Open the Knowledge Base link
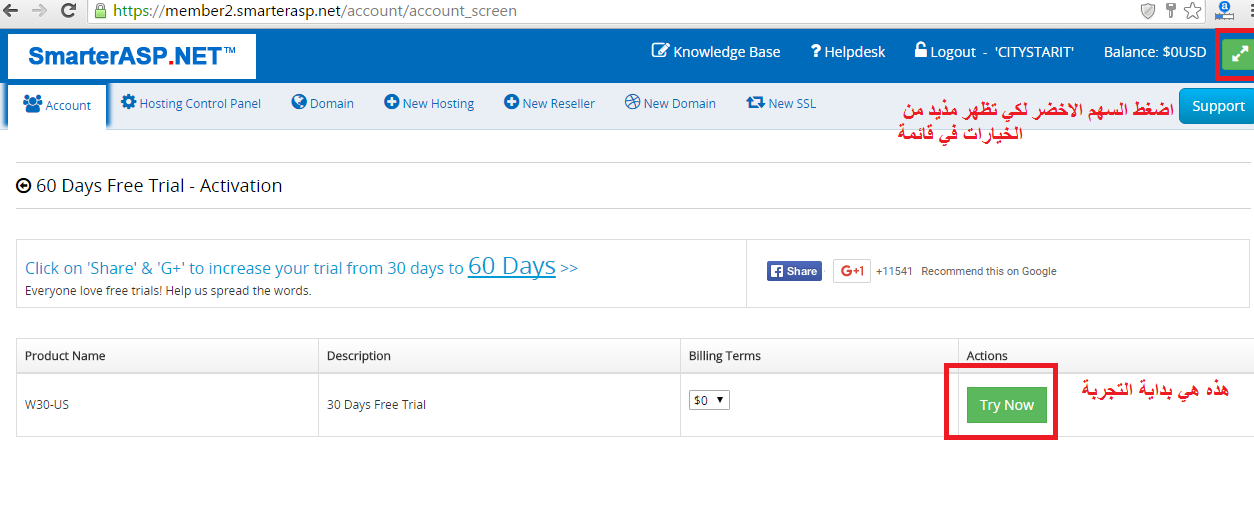The image size is (1254, 516). [x=716, y=52]
